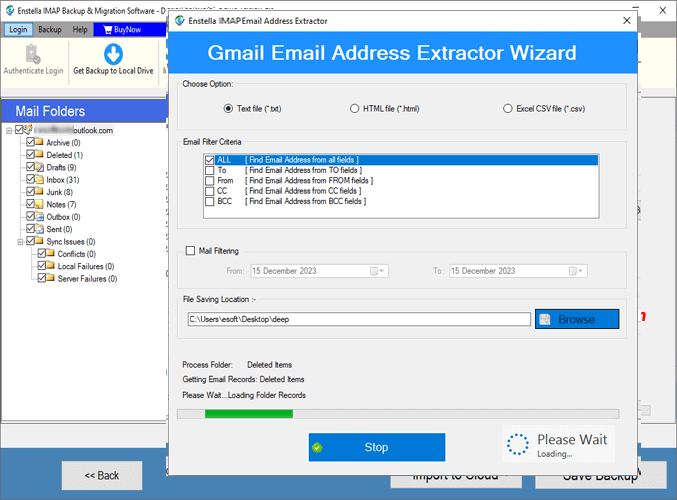Check the BCC fields filter checkbox
Viewport: 677px width, 500px height.
pyautogui.click(x=209, y=202)
